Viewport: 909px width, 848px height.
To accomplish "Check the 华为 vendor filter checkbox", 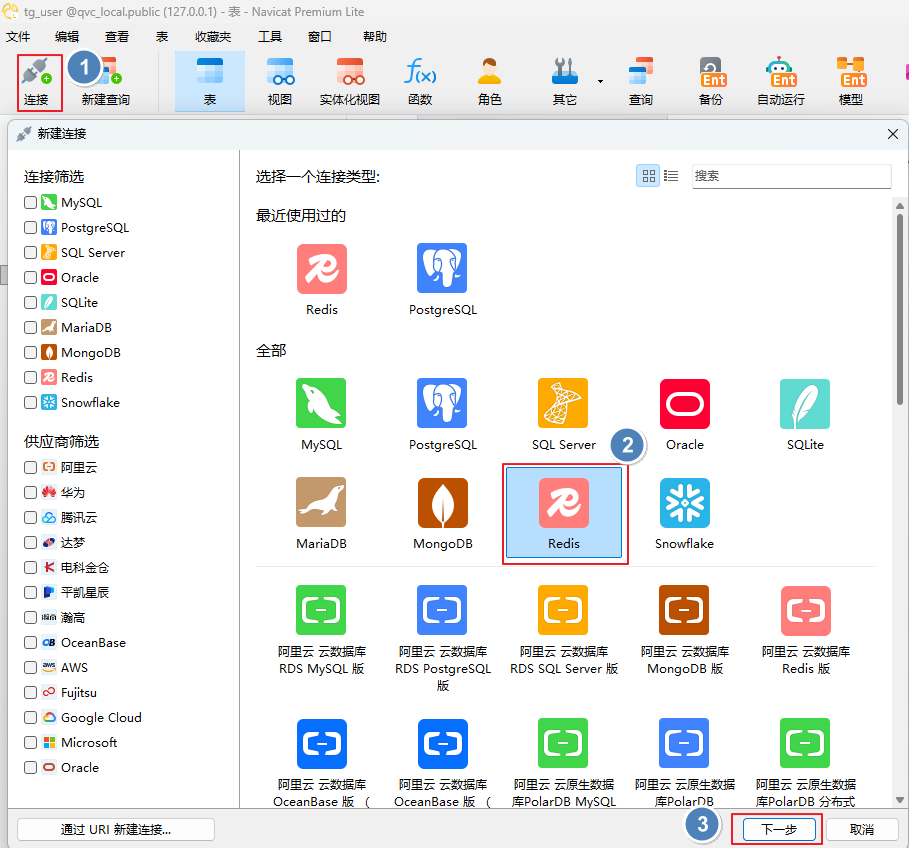I will pos(30,492).
